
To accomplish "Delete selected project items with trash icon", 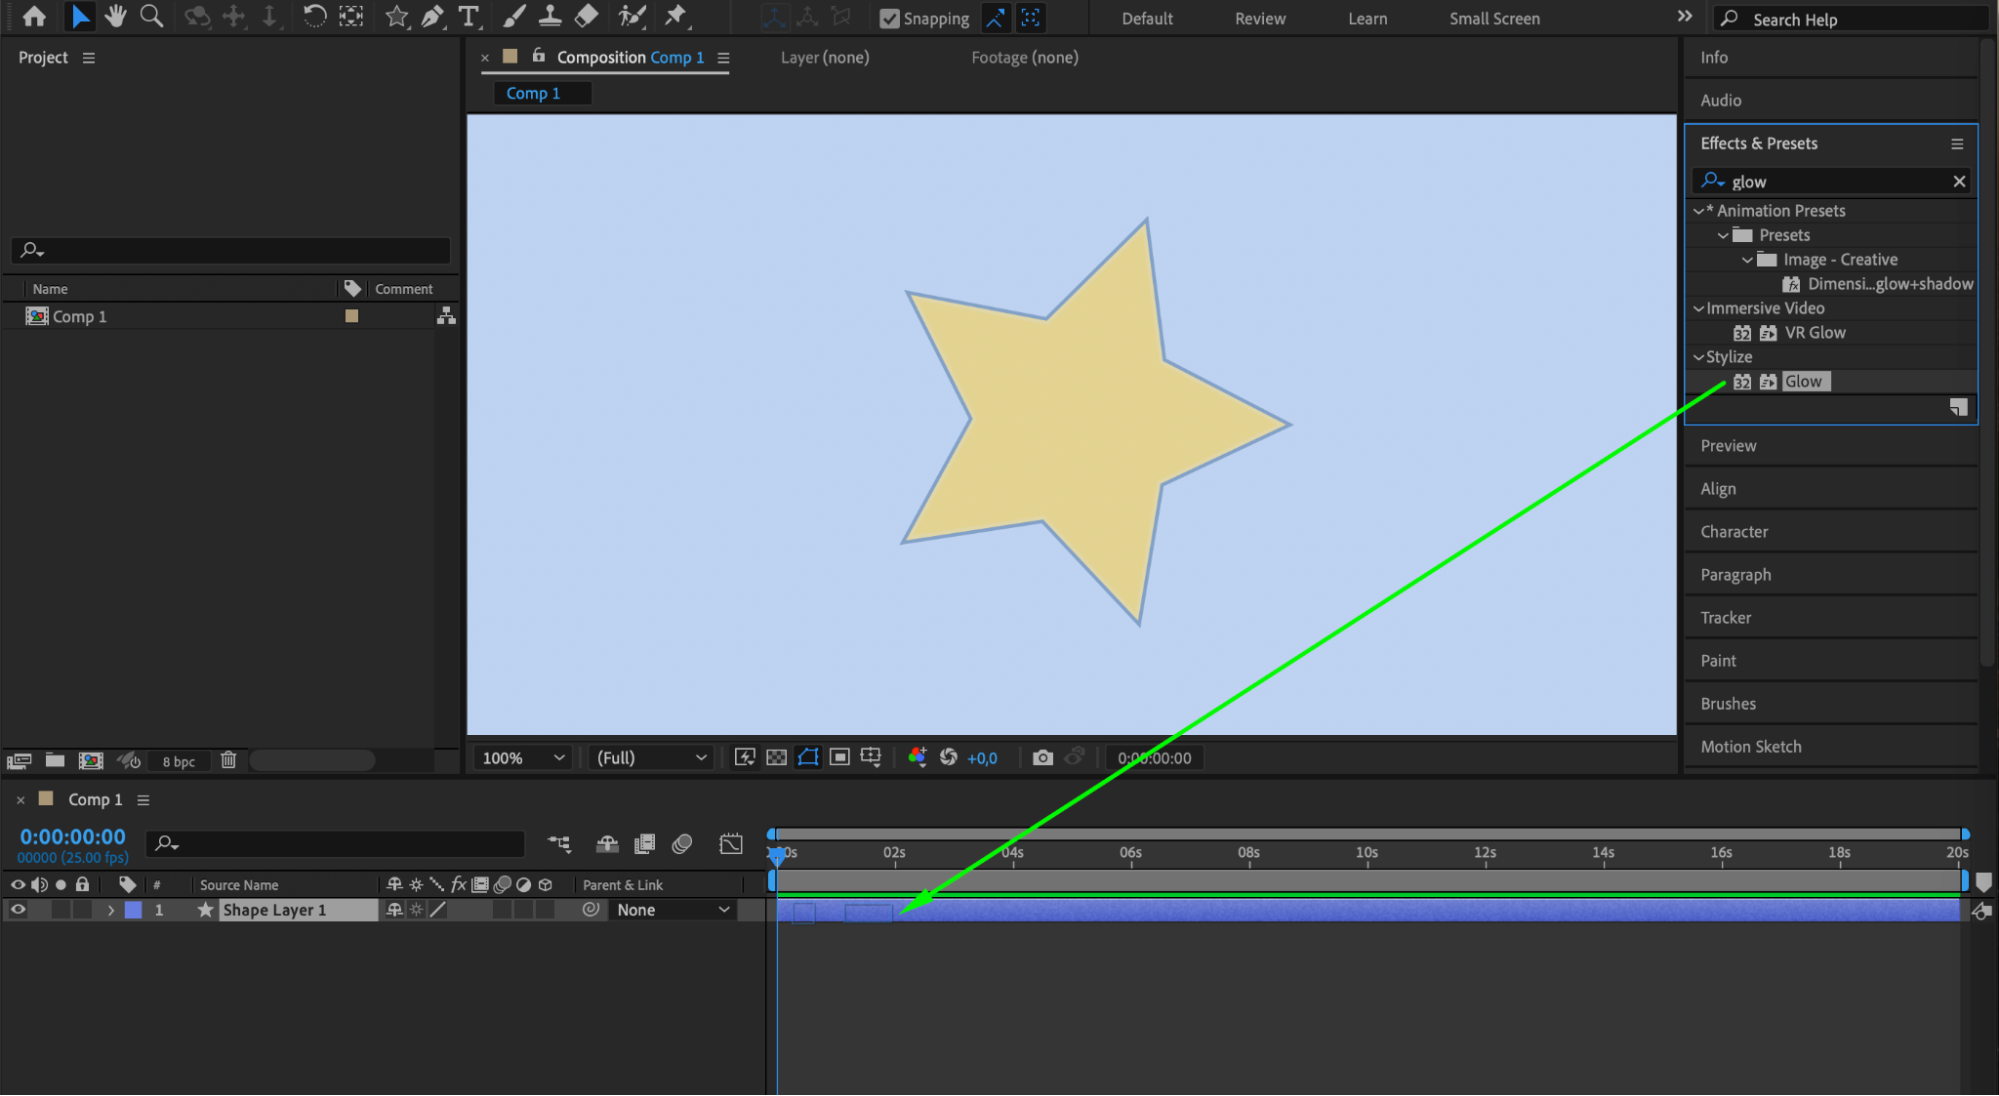I will coord(228,761).
